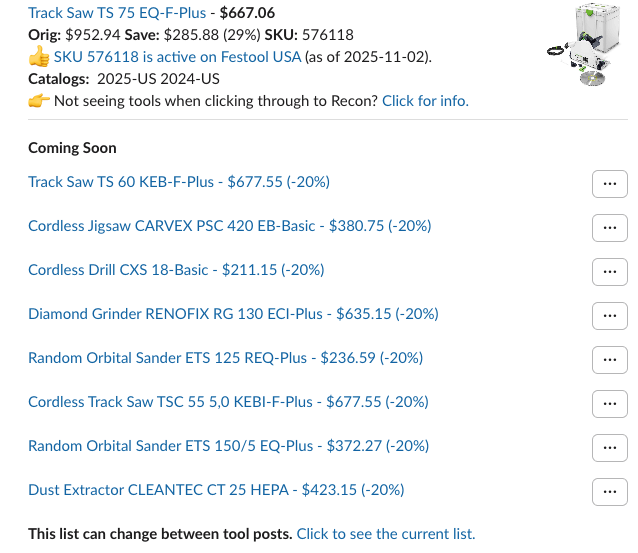Open more options for Sander ETS 150/5
The width and height of the screenshot is (638, 553).
[609, 447]
